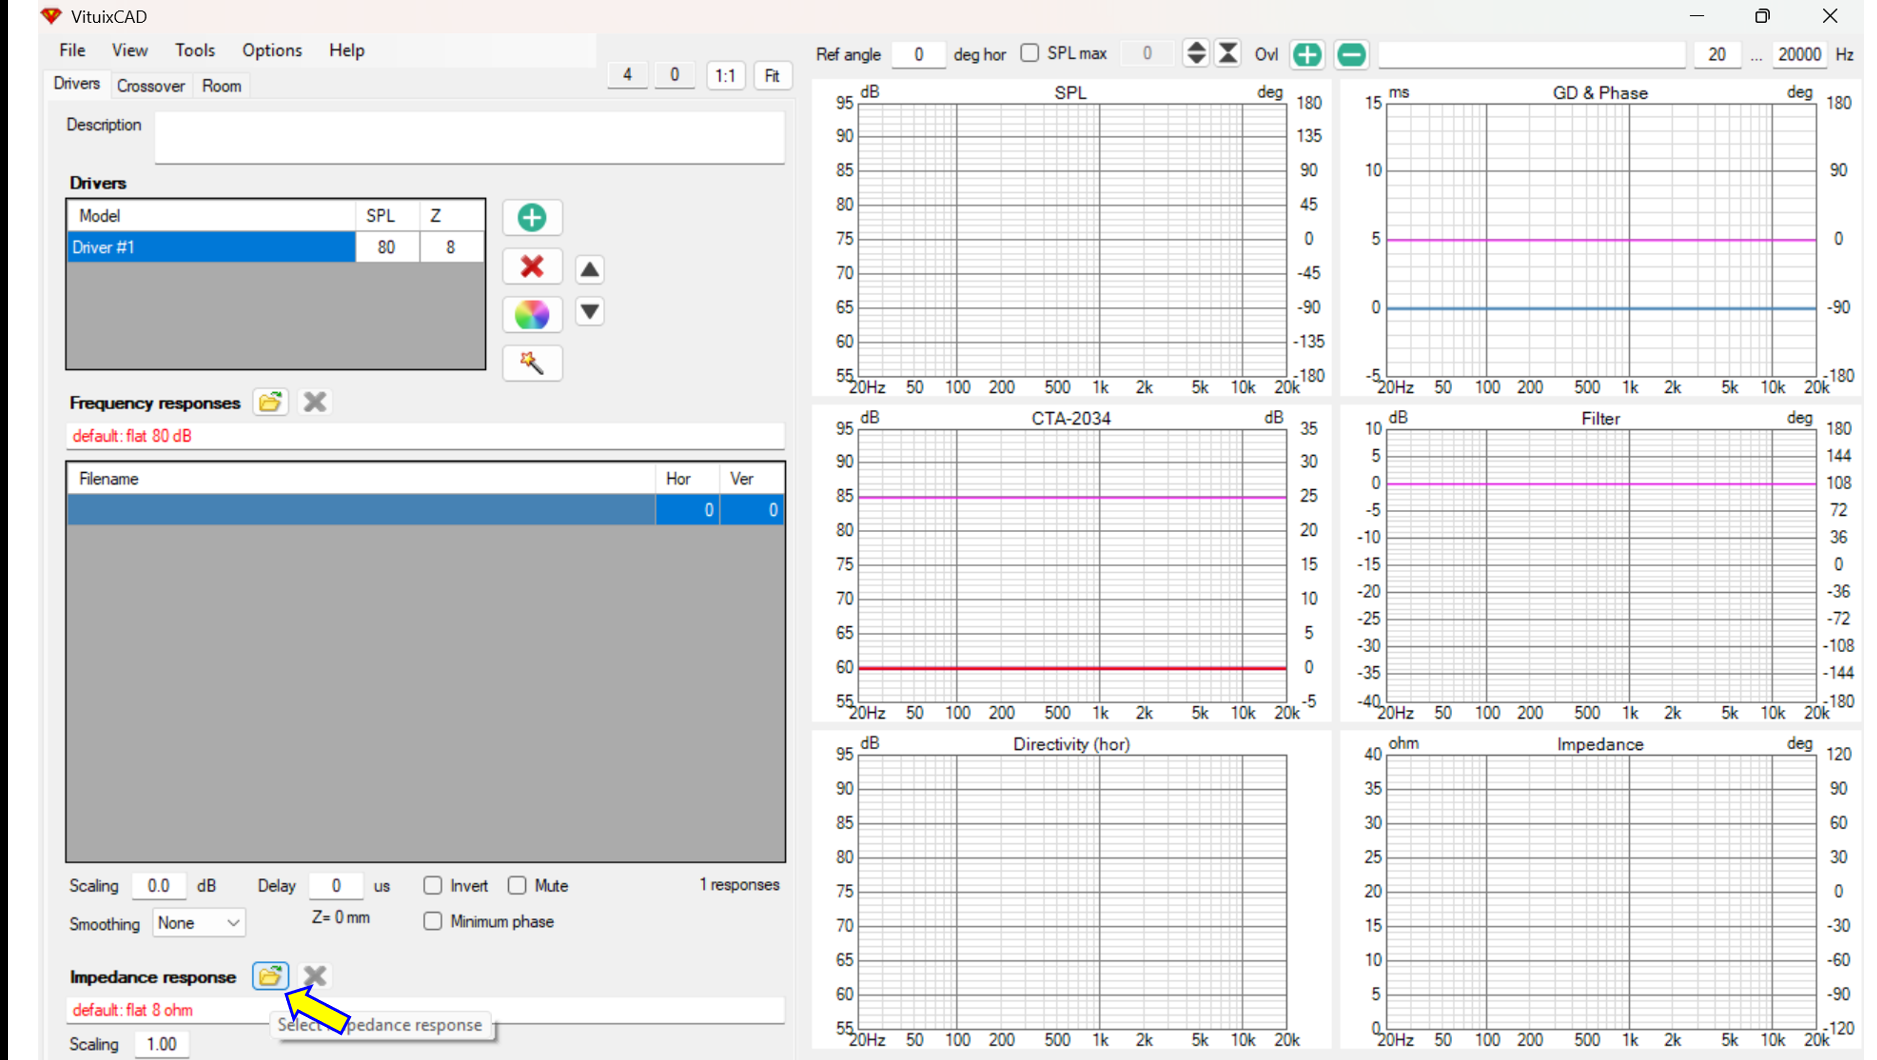
Task: Clear frequency responses with gray X
Action: pos(315,402)
